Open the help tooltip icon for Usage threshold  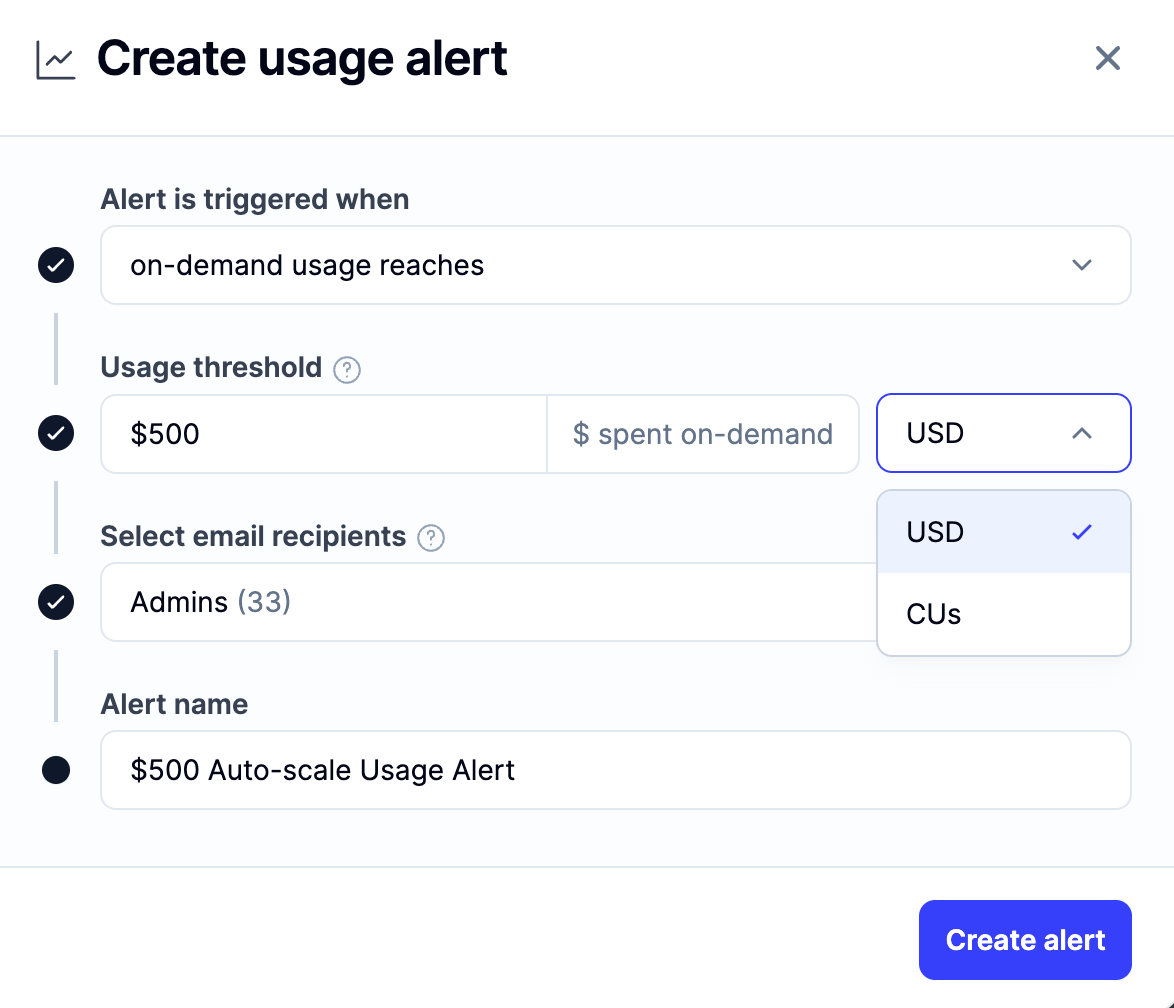pyautogui.click(x=347, y=370)
